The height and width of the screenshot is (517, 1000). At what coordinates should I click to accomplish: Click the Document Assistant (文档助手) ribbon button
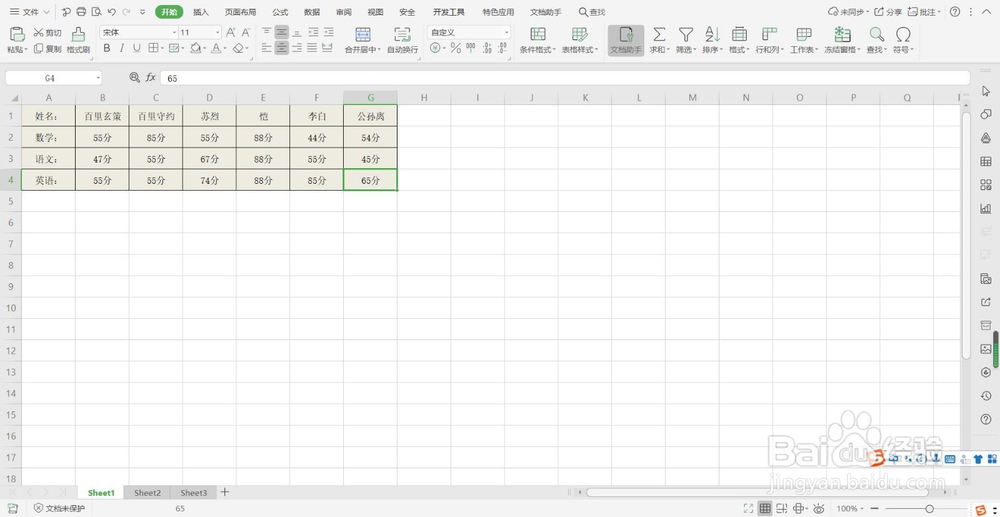626,40
